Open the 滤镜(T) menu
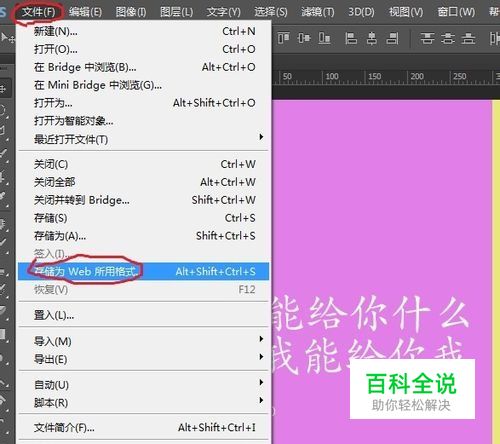The height and width of the screenshot is (444, 500). 317,12
